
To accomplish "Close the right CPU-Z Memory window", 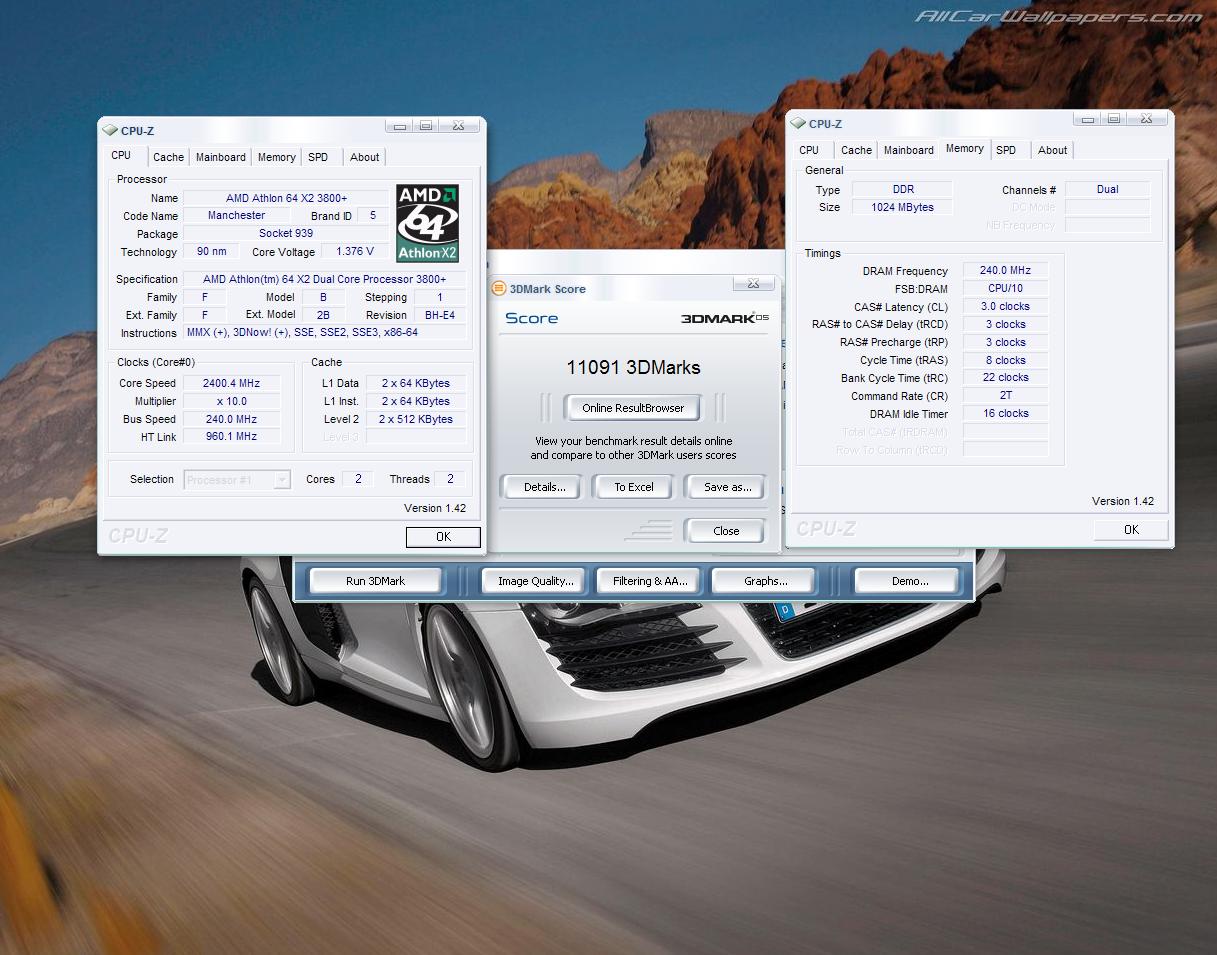I will click(1146, 119).
